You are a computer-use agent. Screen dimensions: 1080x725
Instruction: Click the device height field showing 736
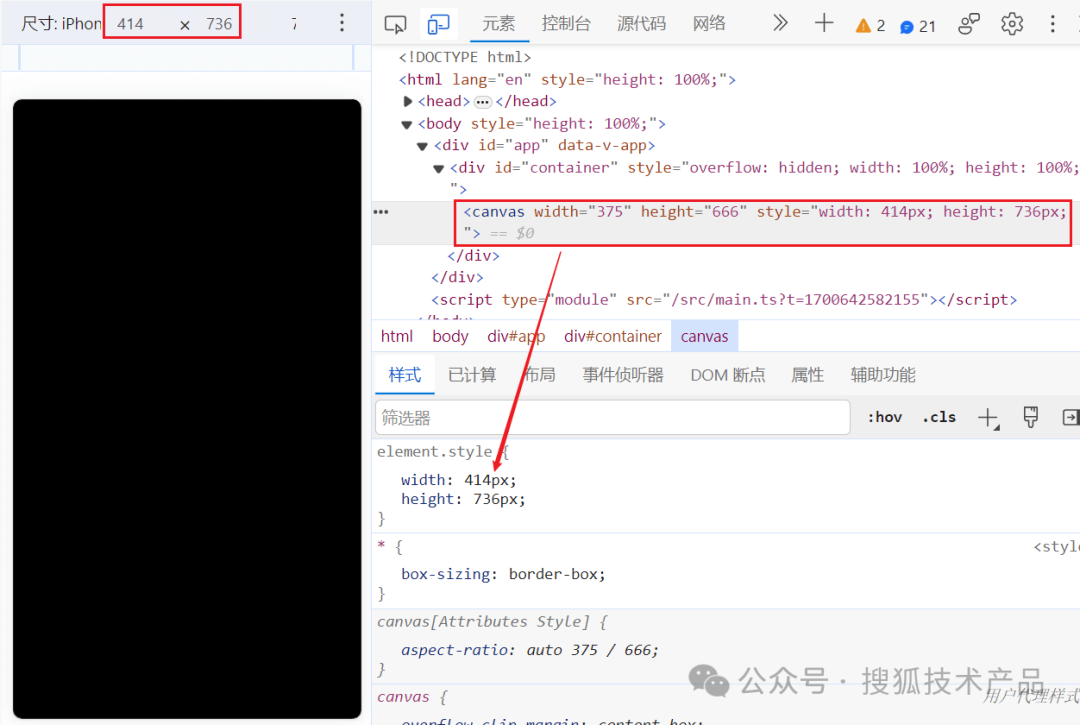point(219,24)
